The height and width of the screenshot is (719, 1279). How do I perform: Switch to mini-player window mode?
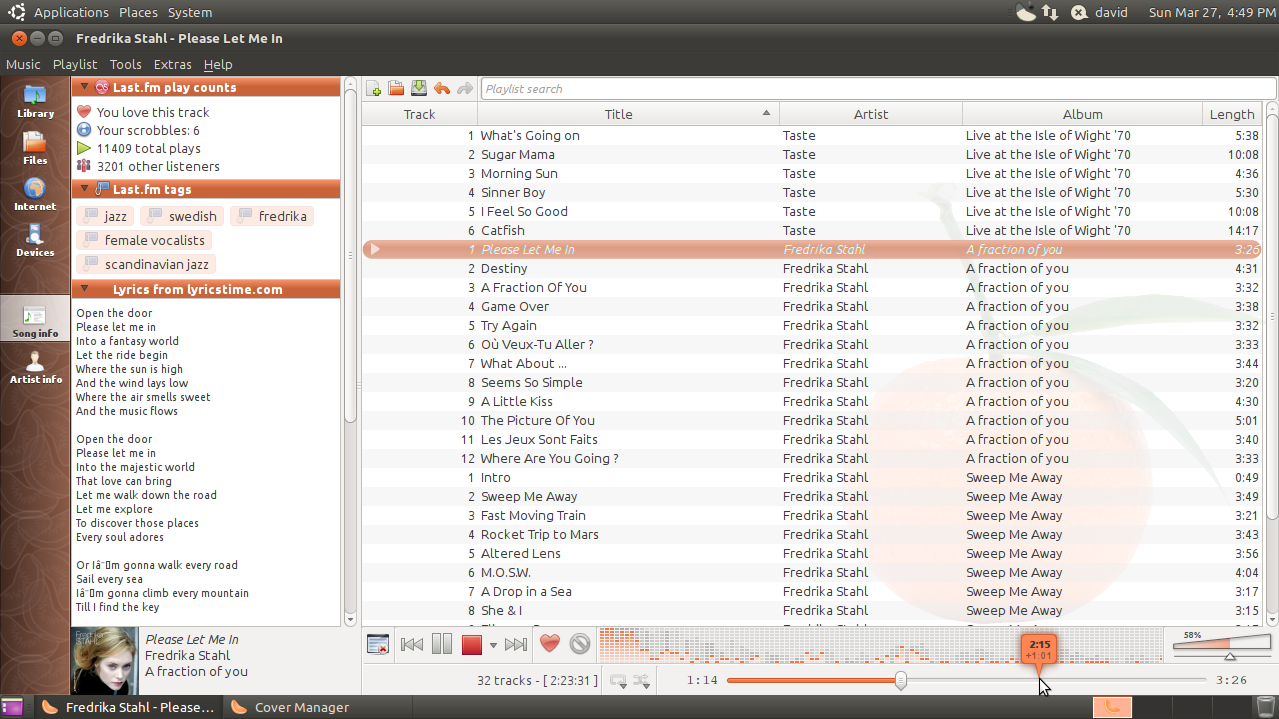(x=378, y=644)
